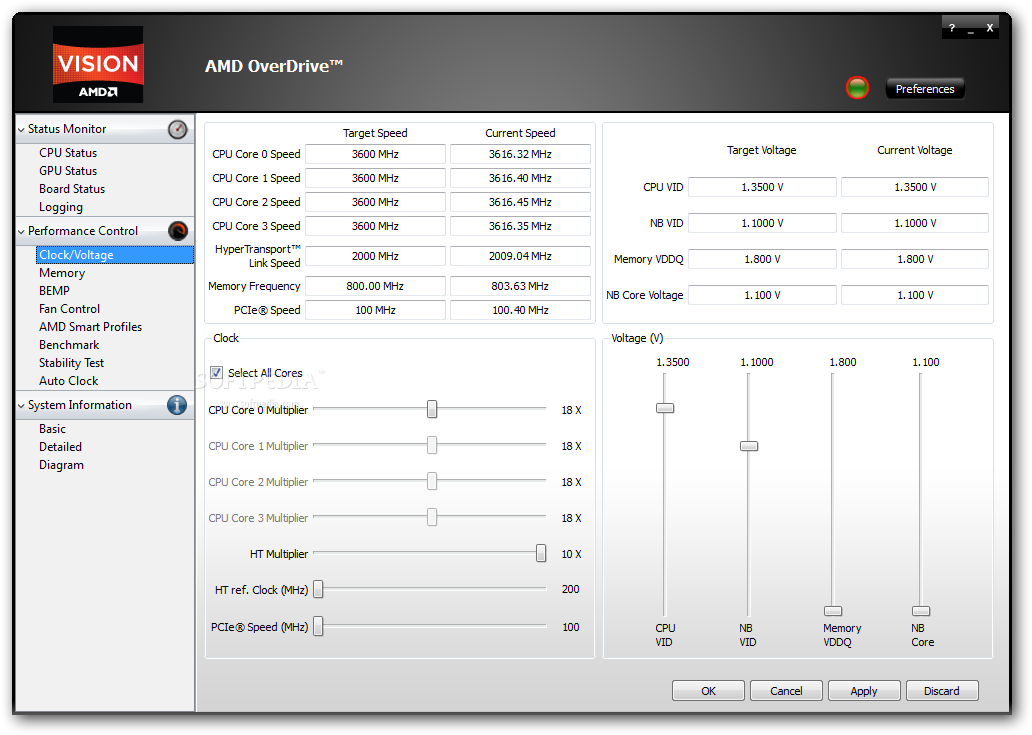This screenshot has width=1032, height=735.
Task: Click the NB VID target voltage field
Action: pos(762,223)
